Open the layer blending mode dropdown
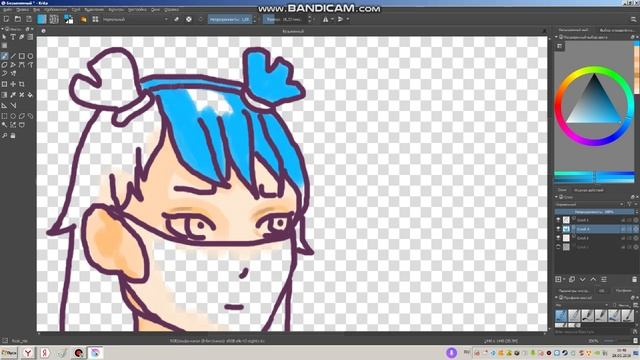The image size is (640, 360). pyautogui.click(x=589, y=204)
